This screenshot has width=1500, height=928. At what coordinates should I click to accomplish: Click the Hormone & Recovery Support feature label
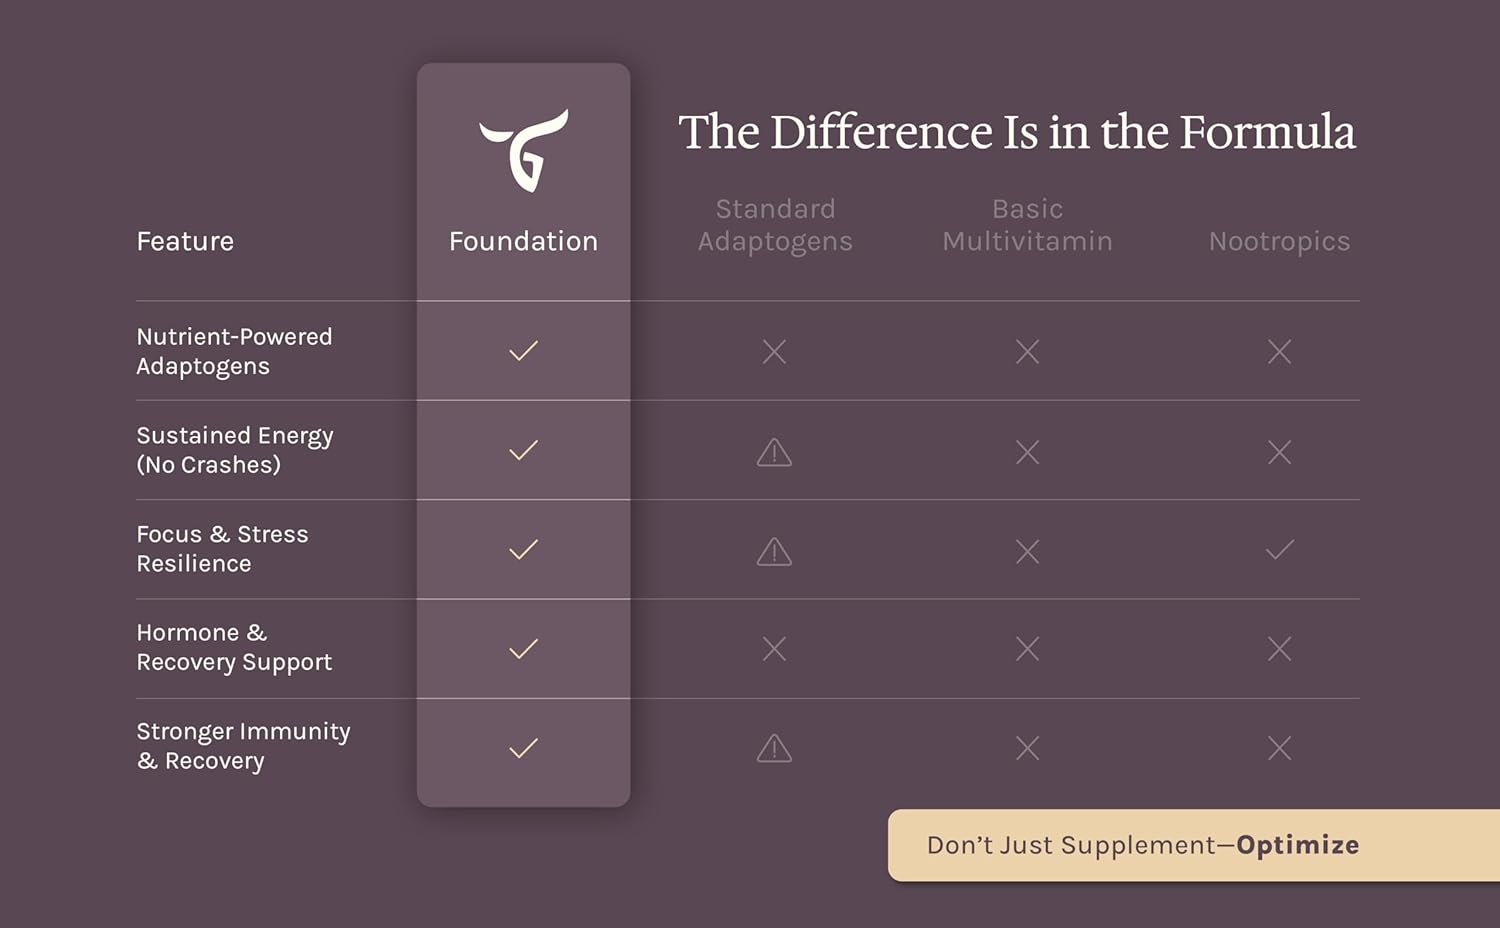pyautogui.click(x=234, y=648)
